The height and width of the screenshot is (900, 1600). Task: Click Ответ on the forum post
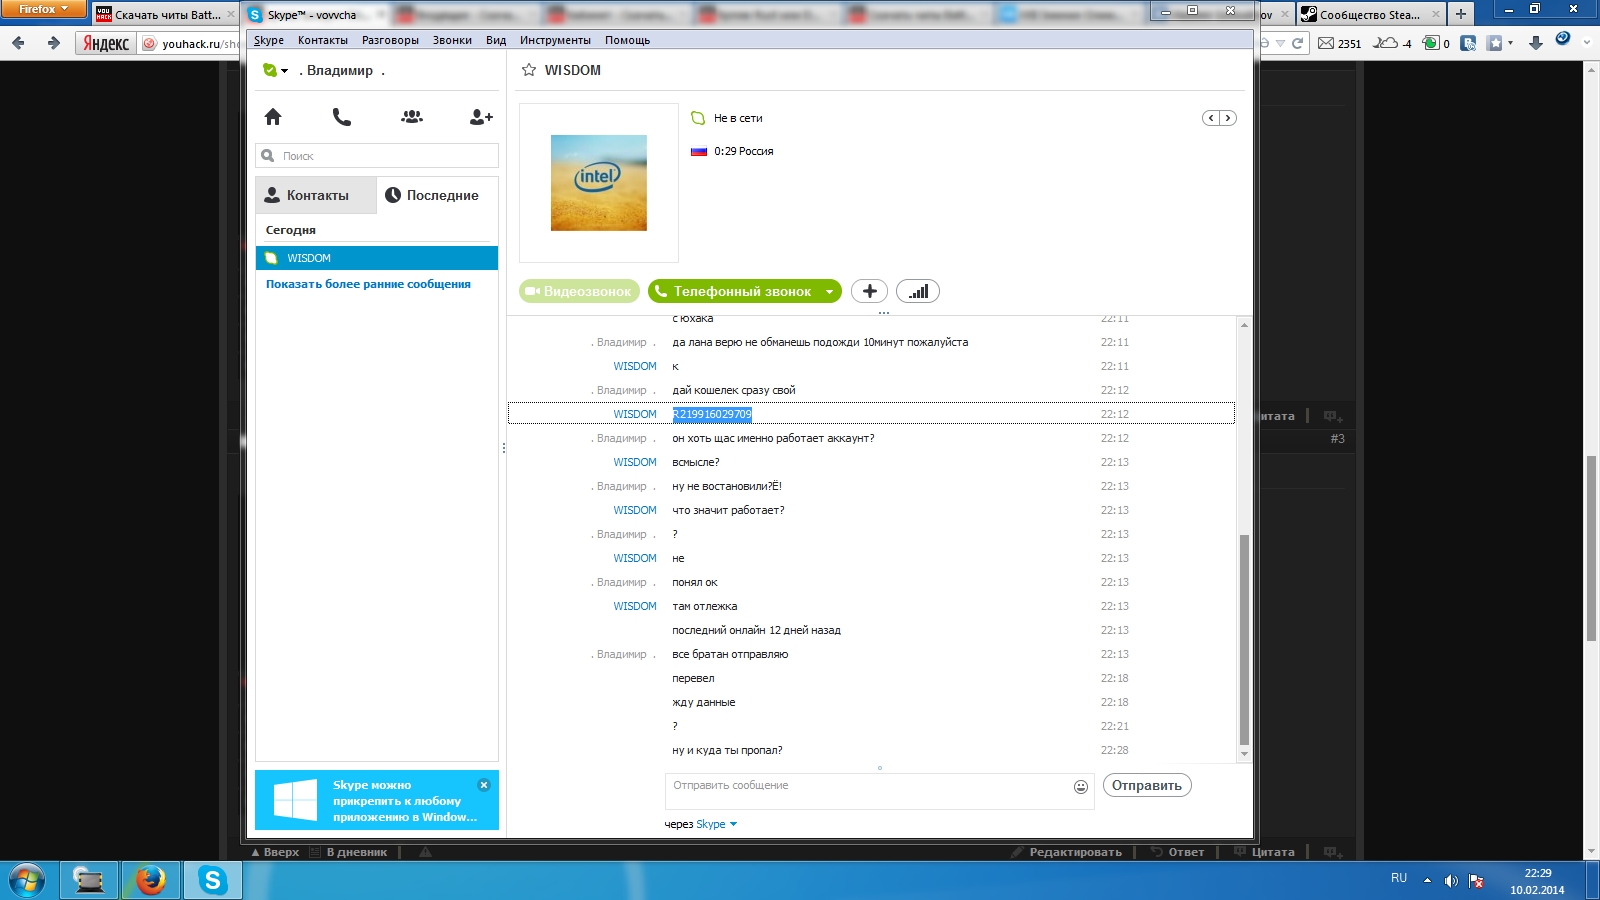click(1178, 852)
